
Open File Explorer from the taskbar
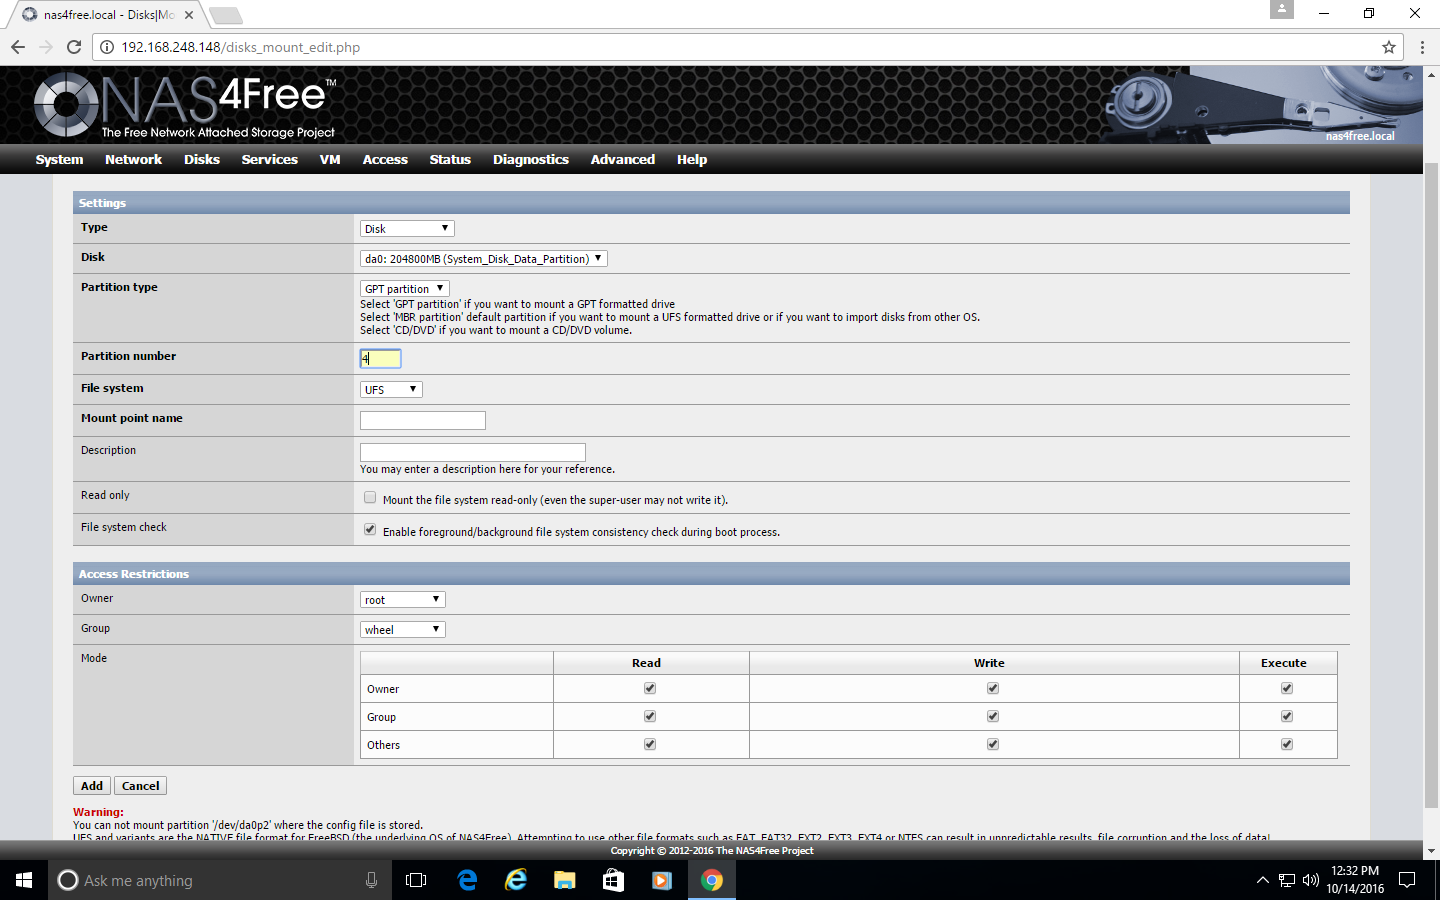pos(565,880)
